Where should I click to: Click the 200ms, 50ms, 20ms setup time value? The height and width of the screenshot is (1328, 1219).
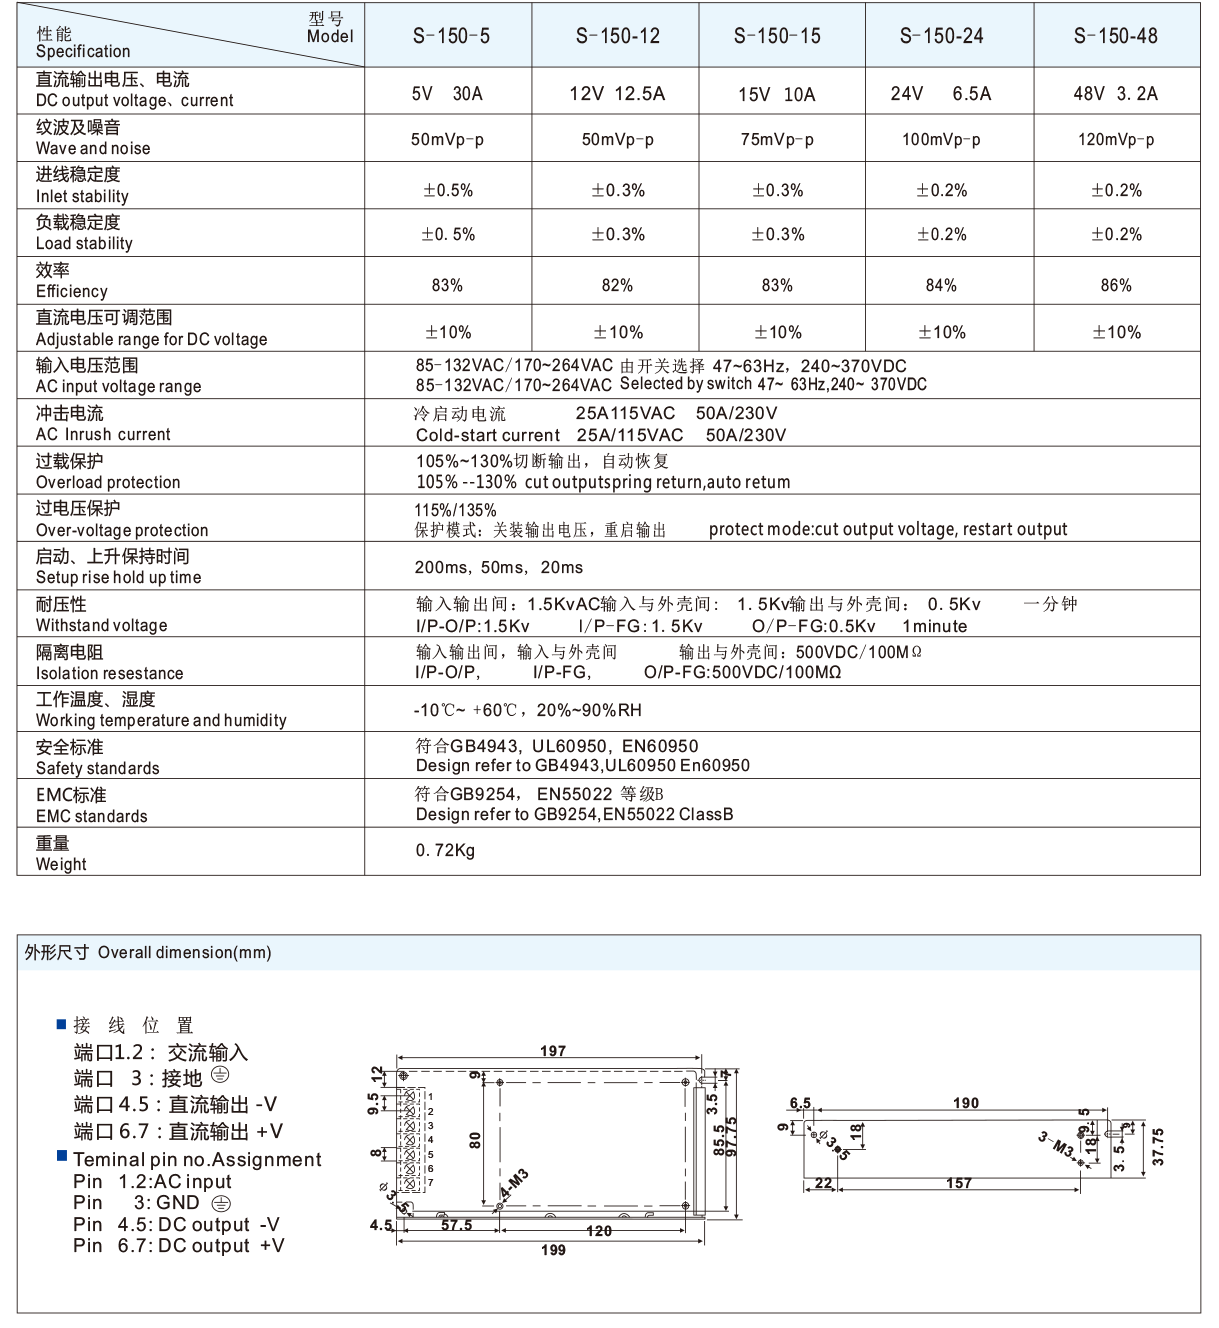click(498, 567)
